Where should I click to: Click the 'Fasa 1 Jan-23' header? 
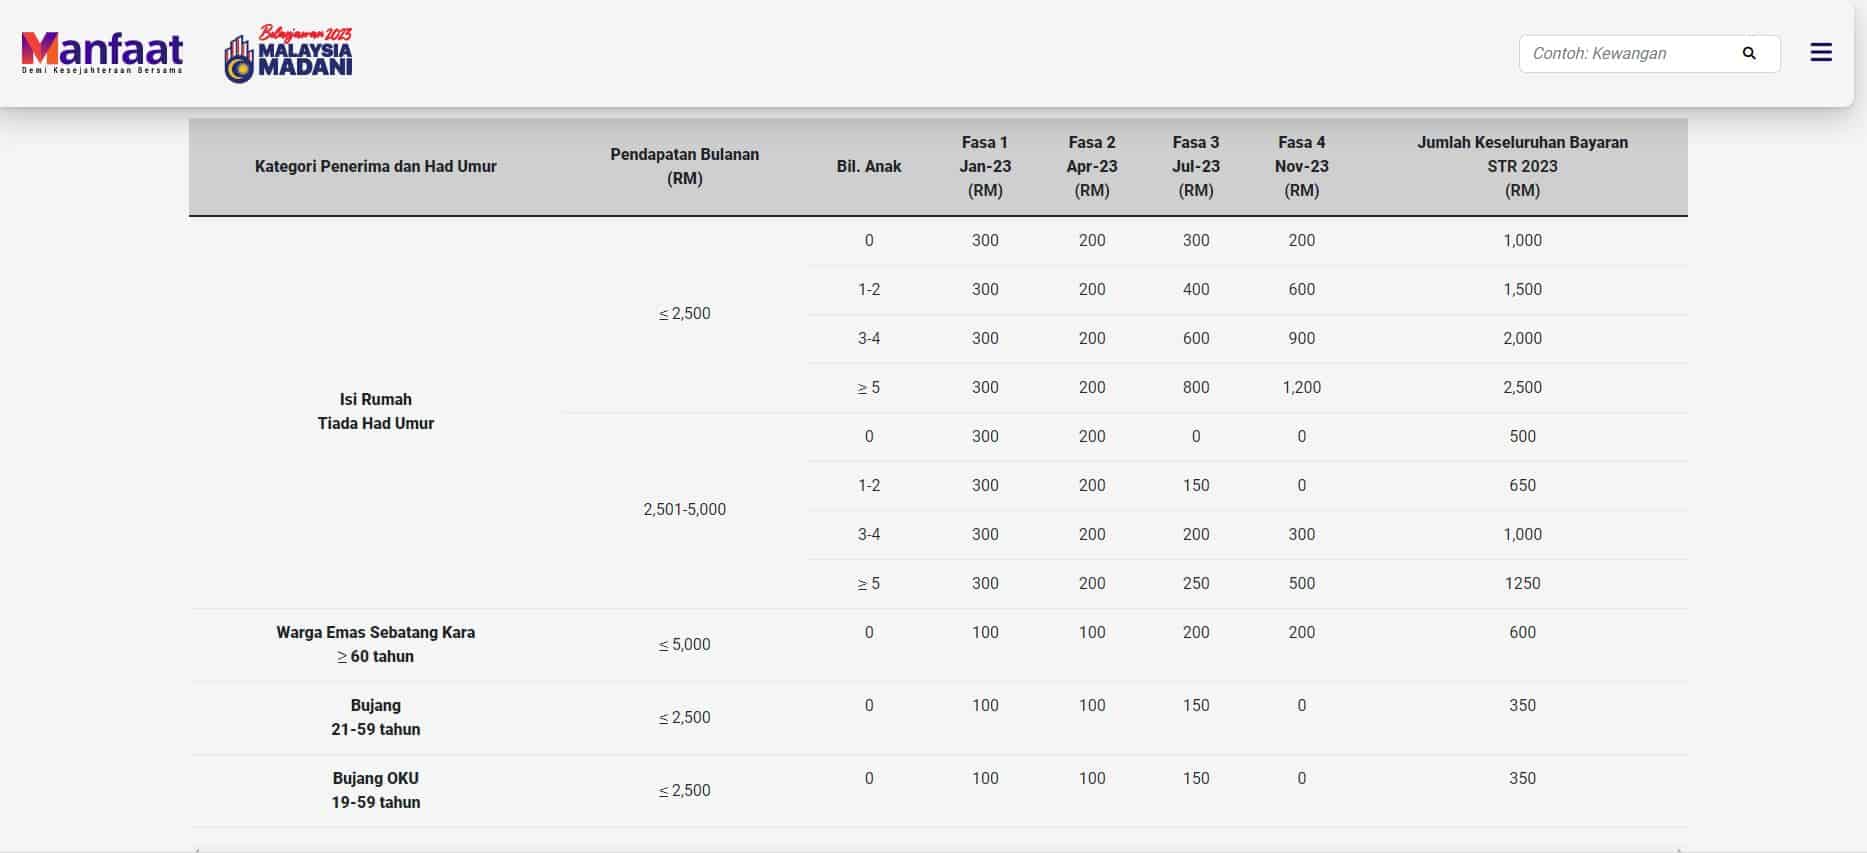click(985, 166)
